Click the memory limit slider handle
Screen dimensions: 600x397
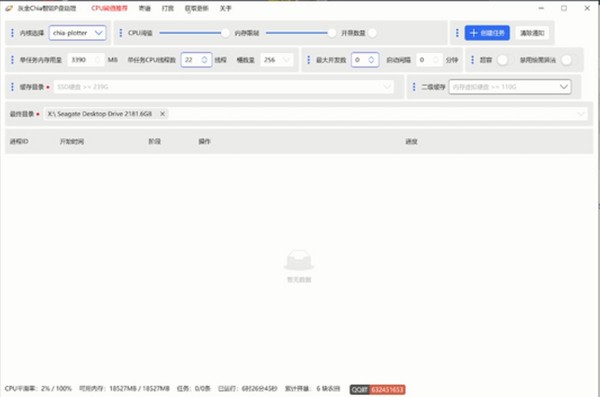click(x=331, y=33)
